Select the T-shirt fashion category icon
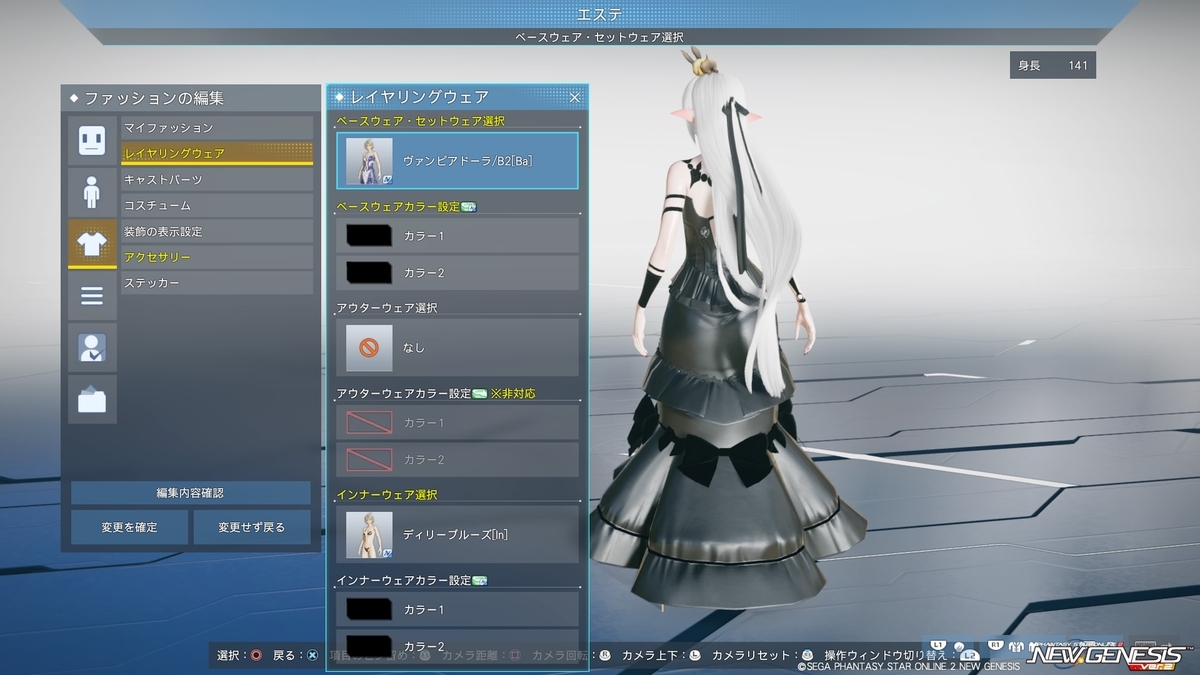Image resolution: width=1200 pixels, height=675 pixels. point(92,244)
